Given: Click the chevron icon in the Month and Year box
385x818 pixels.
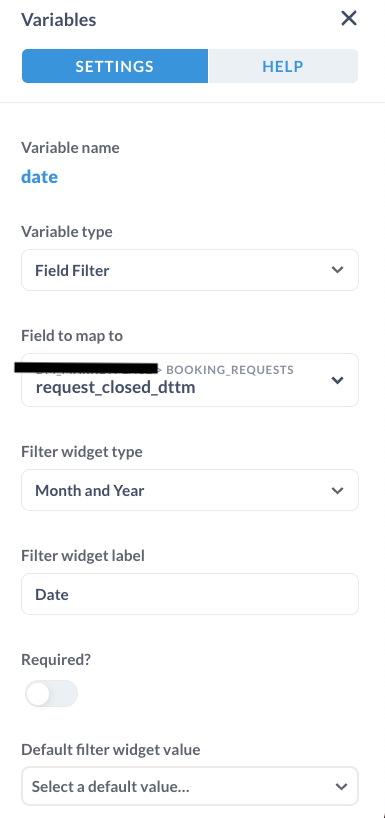Looking at the screenshot, I should [x=338, y=490].
